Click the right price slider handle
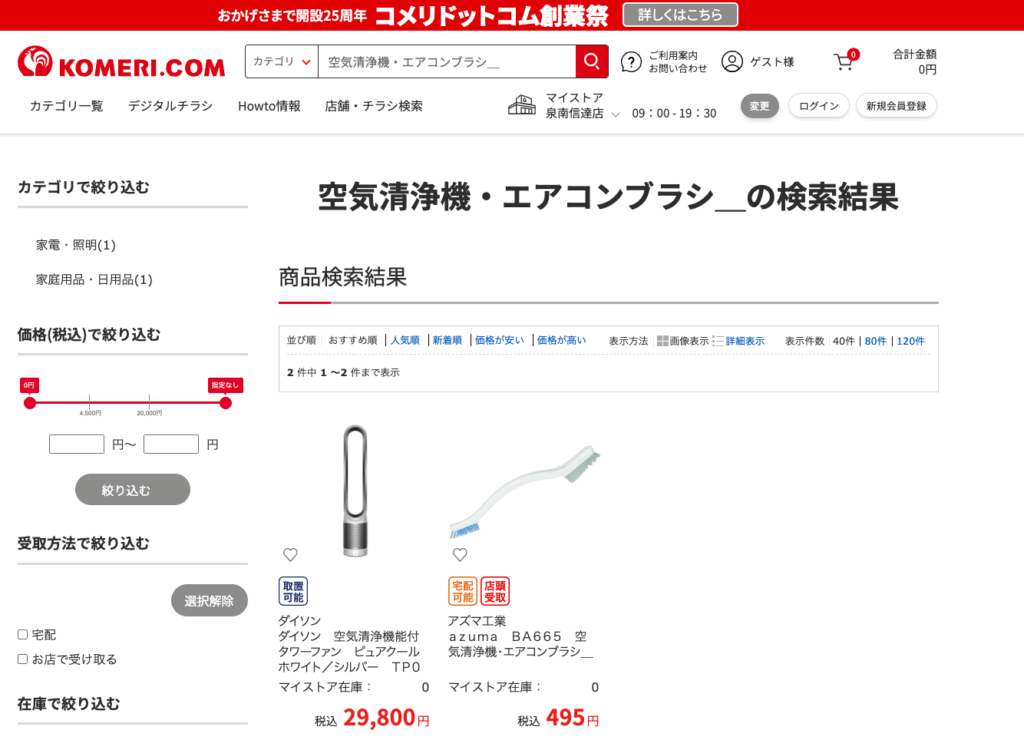This screenshot has height=740, width=1024. (225, 403)
